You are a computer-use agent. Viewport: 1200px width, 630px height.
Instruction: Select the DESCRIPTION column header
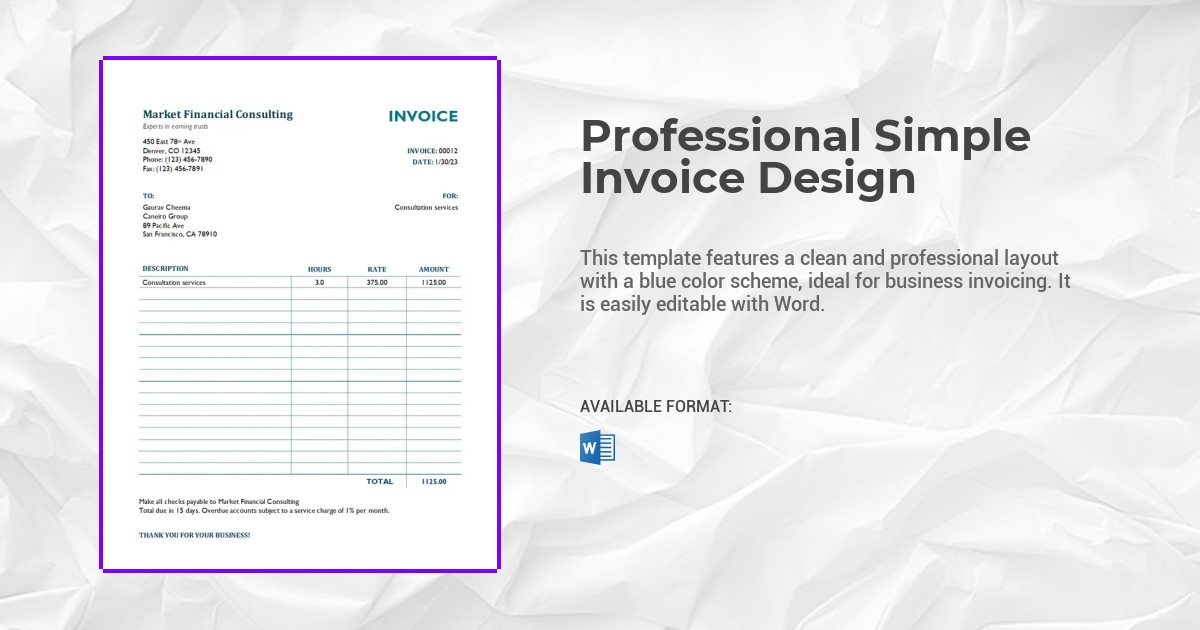coord(165,269)
